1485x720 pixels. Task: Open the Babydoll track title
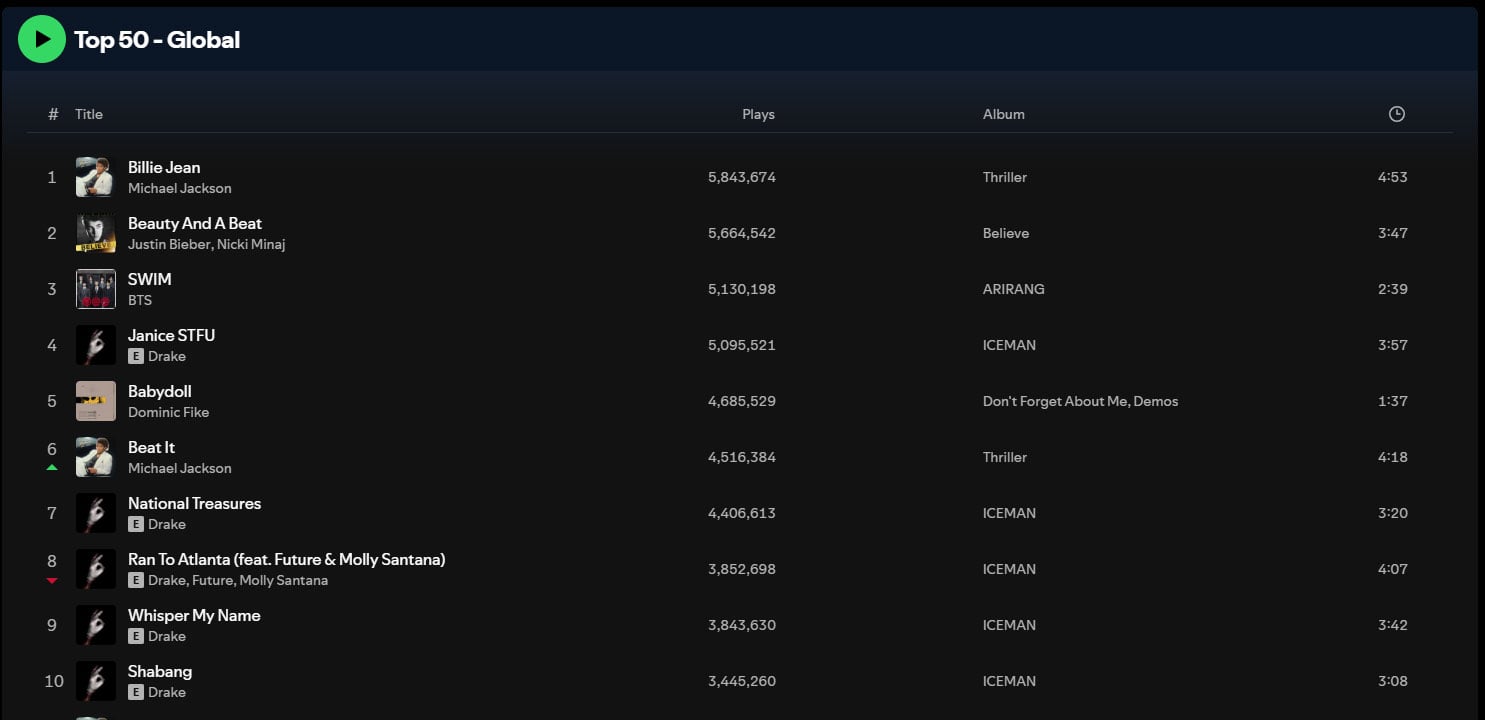[x=160, y=391]
